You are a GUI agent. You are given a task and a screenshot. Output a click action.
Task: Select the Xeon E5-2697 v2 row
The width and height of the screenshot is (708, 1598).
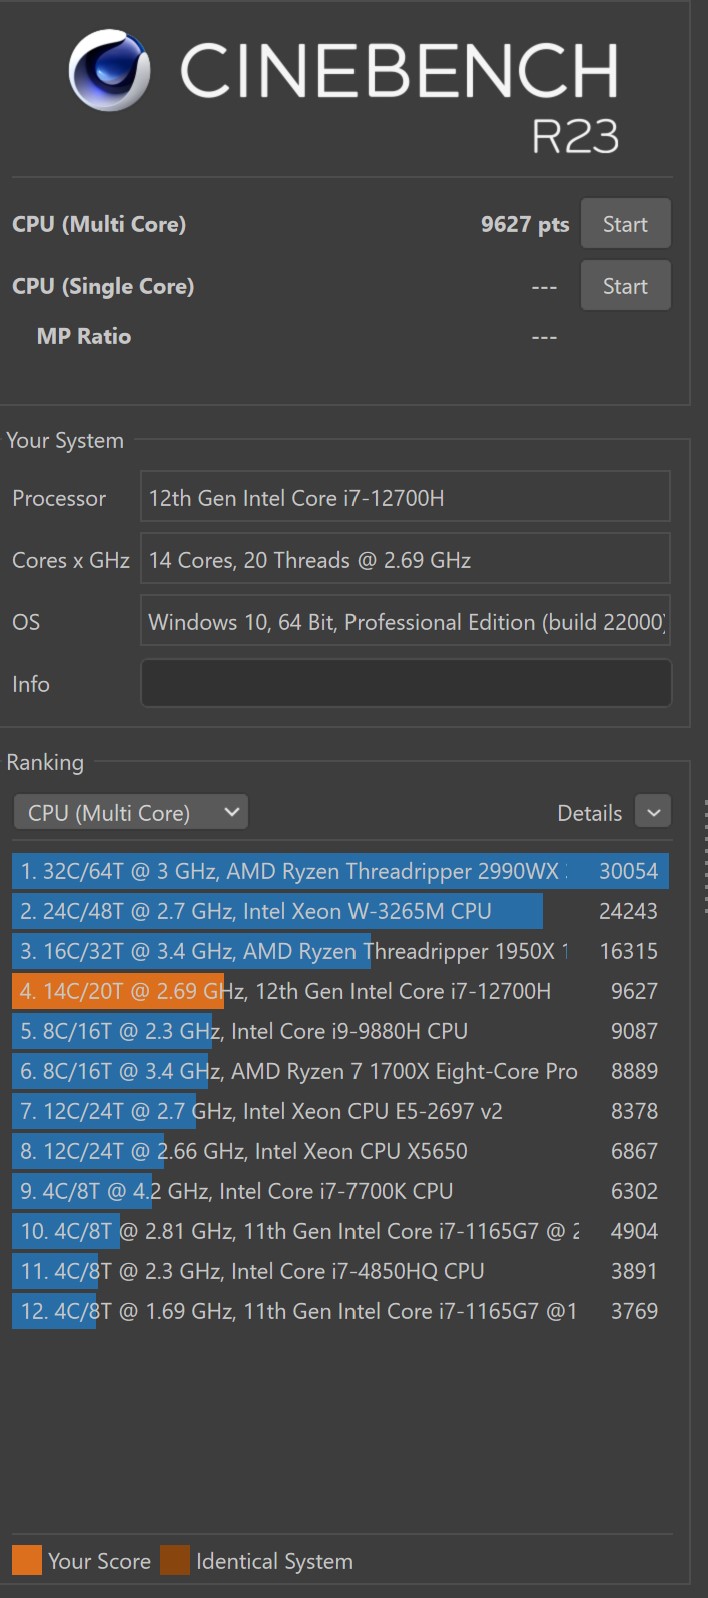(x=340, y=1111)
